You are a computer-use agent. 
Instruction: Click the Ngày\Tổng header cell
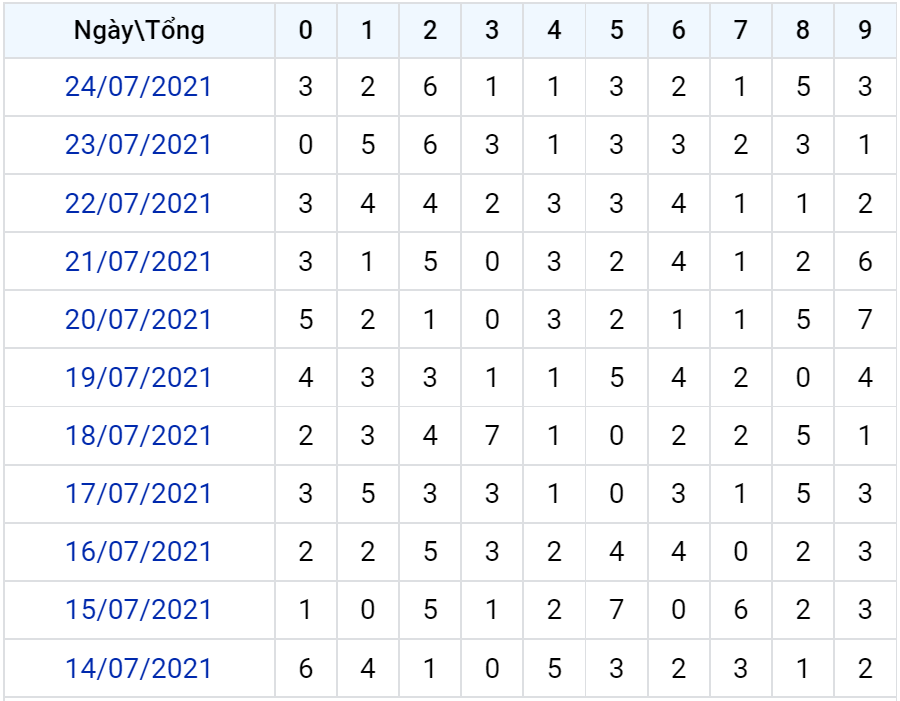139,30
